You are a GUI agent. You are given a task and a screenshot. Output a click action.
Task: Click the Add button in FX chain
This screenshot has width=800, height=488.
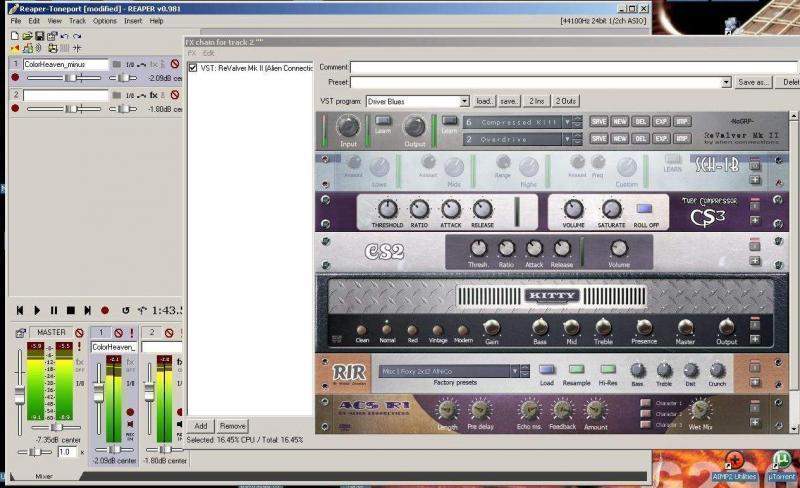pyautogui.click(x=201, y=426)
